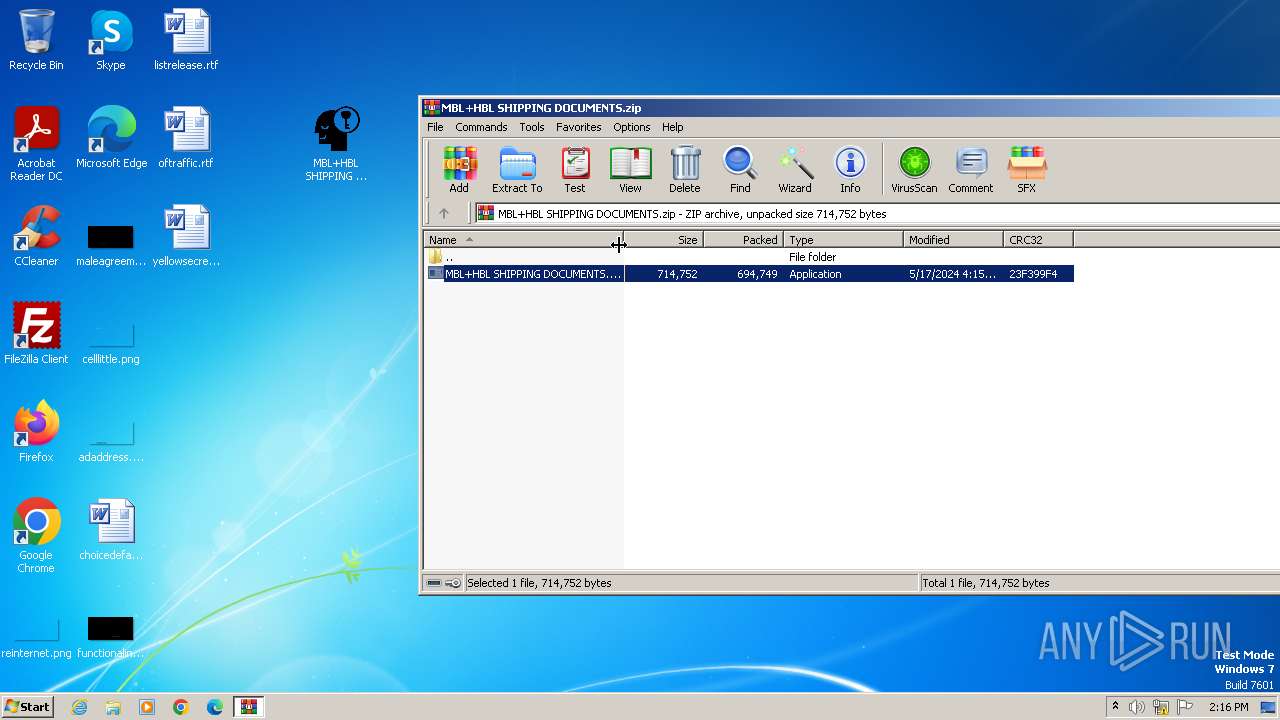Click the View toolbar icon
Screen dimensions: 1280x720
tap(630, 169)
